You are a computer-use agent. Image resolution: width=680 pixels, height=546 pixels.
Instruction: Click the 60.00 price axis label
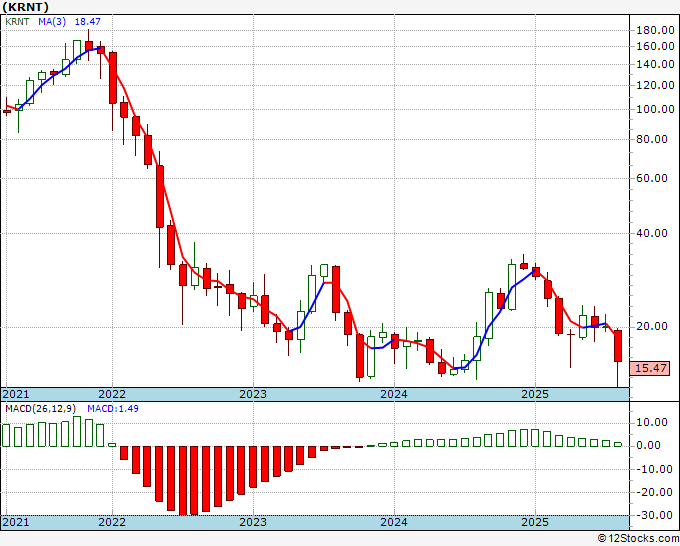pos(652,178)
